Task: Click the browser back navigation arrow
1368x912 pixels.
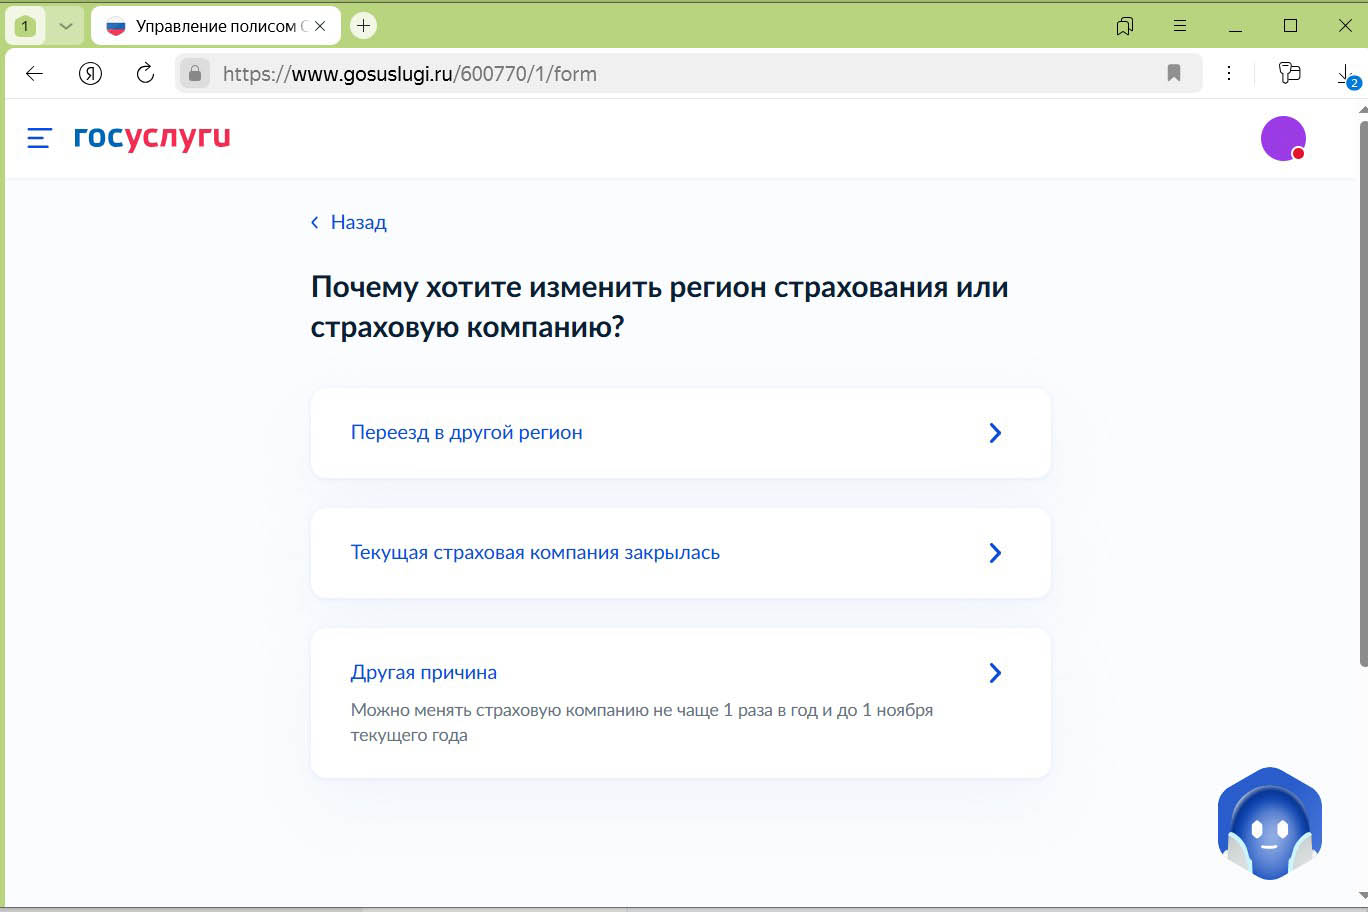Action: [33, 73]
